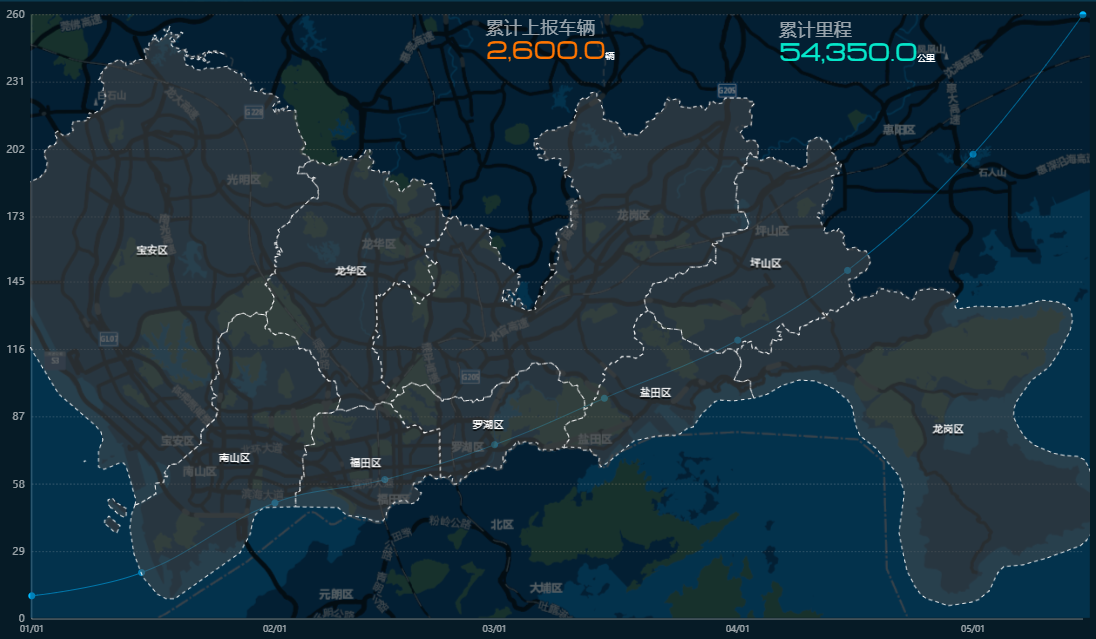Click the line chart data point at 04/01
The image size is (1096, 639).
point(737,340)
